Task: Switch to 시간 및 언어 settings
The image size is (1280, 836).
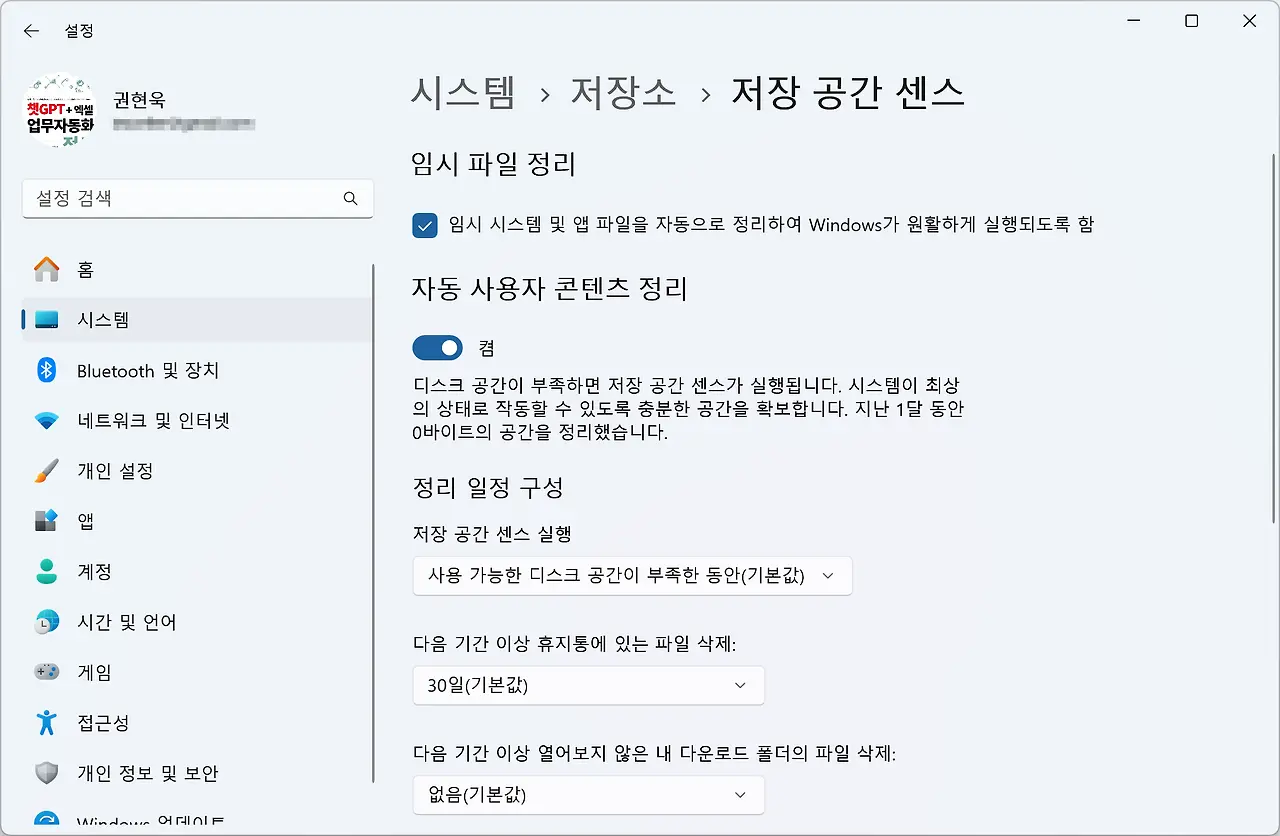Action: click(x=48, y=621)
